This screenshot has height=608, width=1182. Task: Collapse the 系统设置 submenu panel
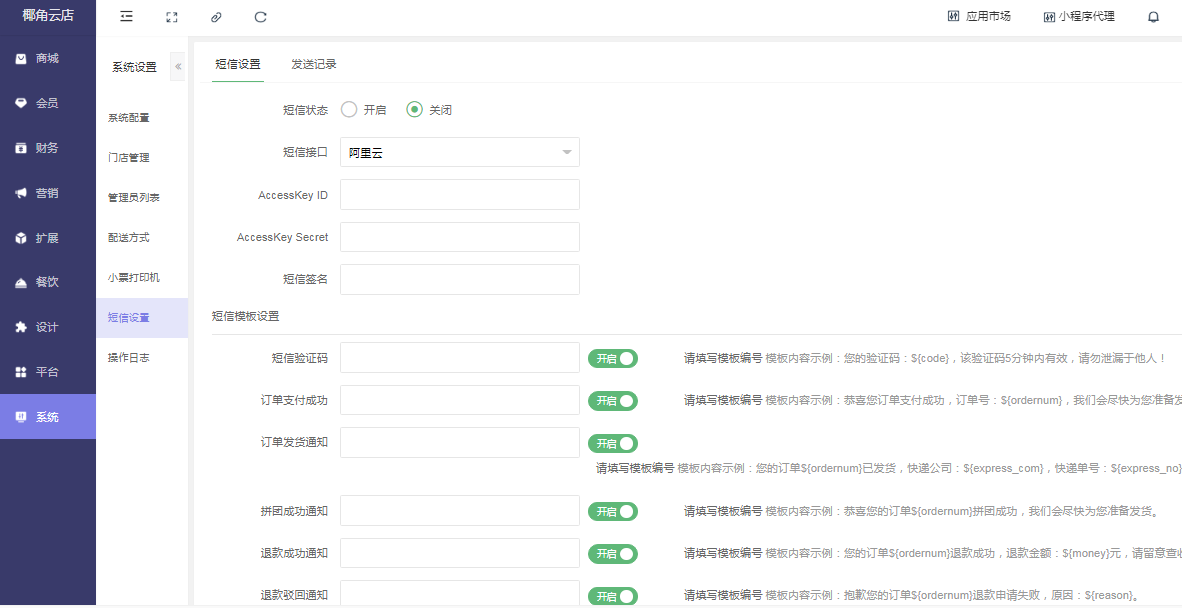[x=178, y=67]
